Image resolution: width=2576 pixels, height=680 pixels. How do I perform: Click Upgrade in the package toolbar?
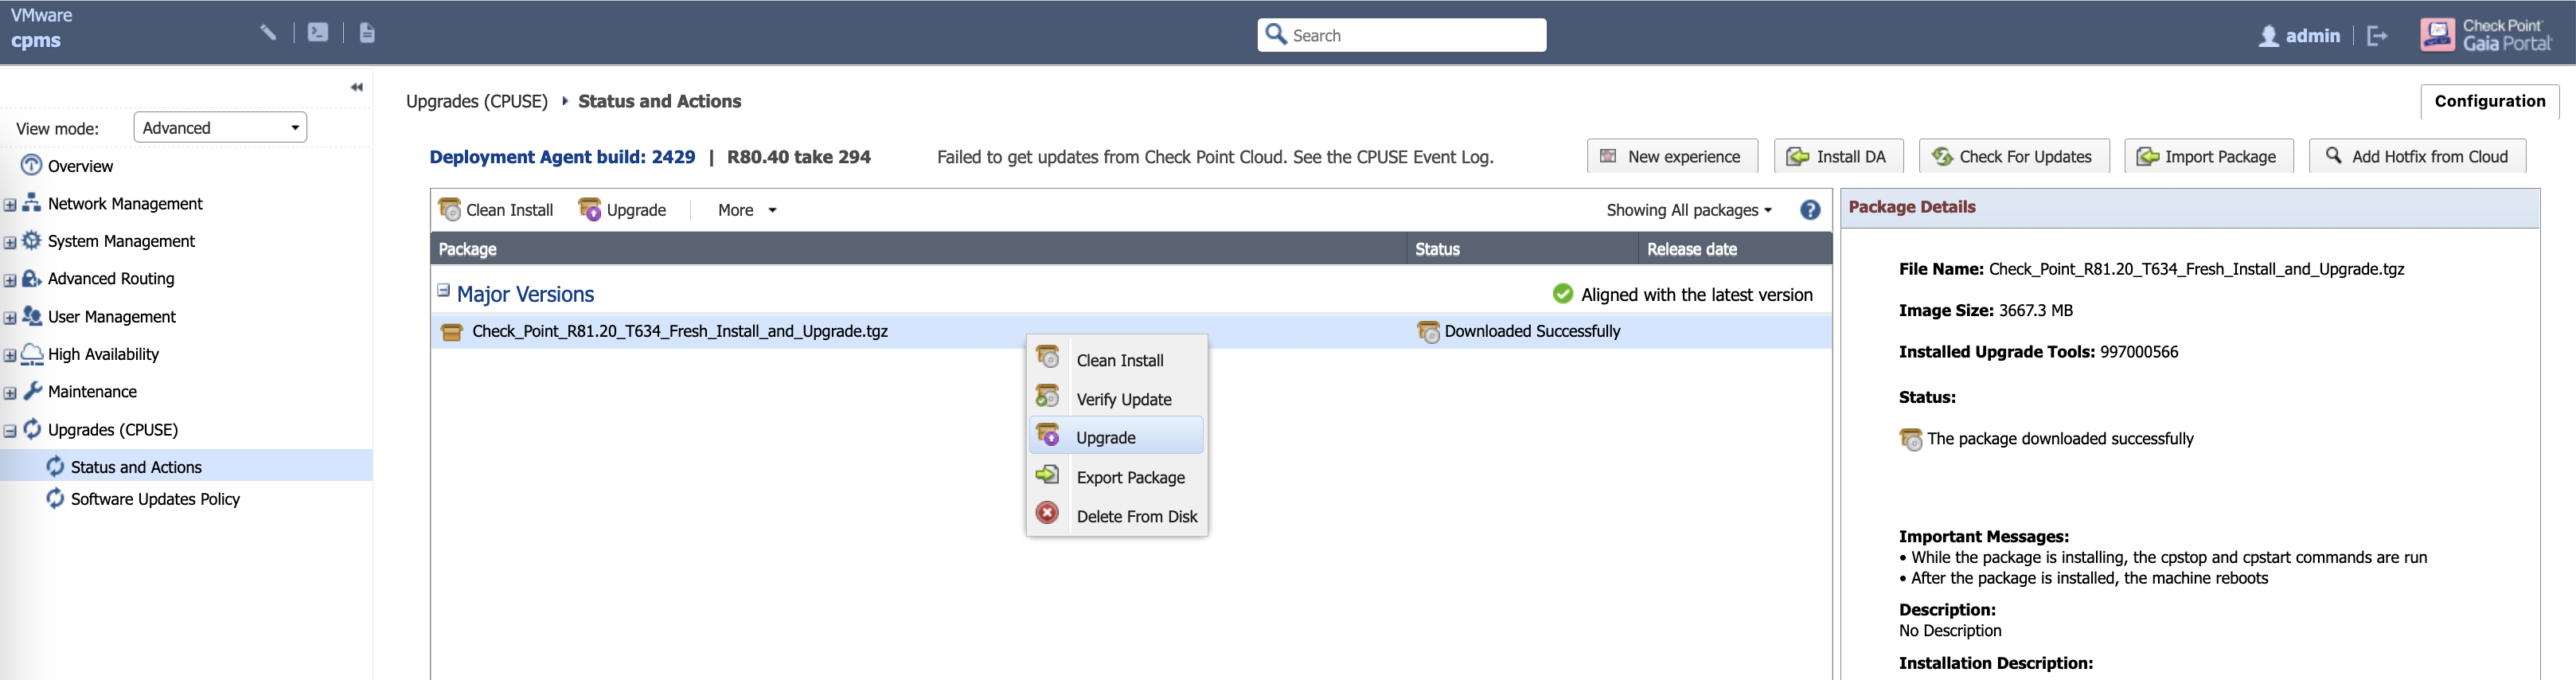[622, 210]
